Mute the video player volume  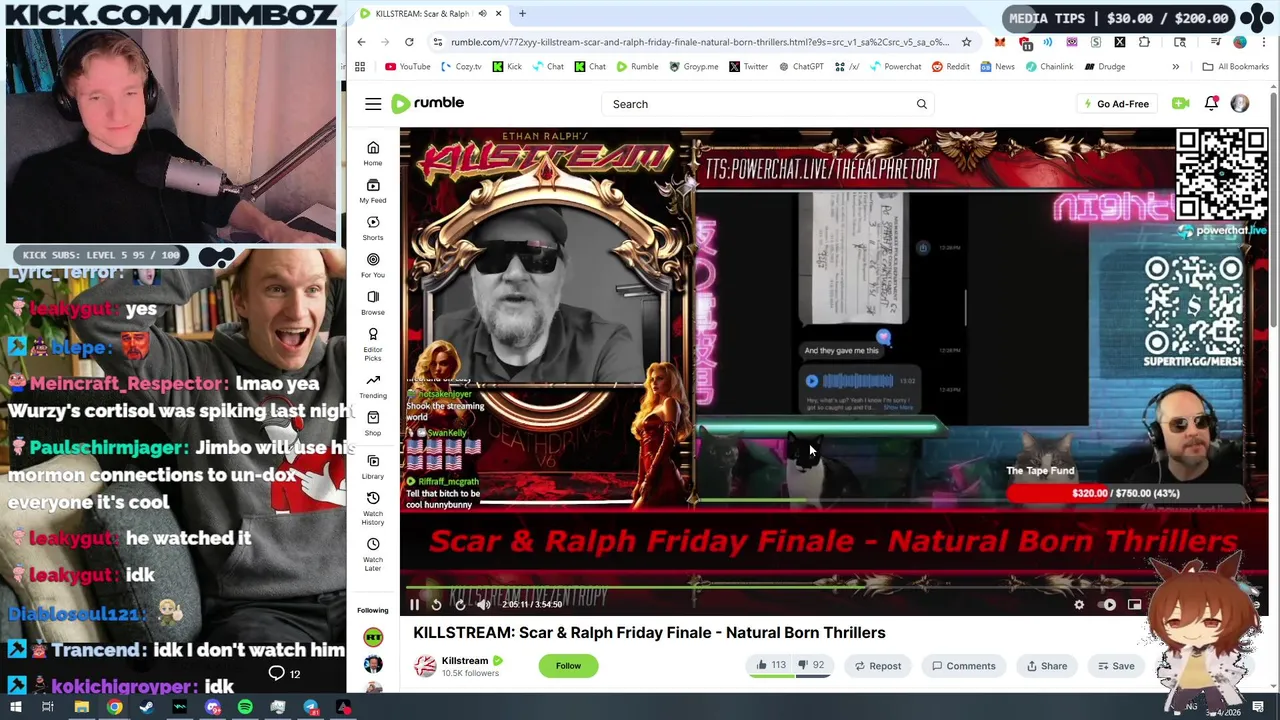(484, 604)
